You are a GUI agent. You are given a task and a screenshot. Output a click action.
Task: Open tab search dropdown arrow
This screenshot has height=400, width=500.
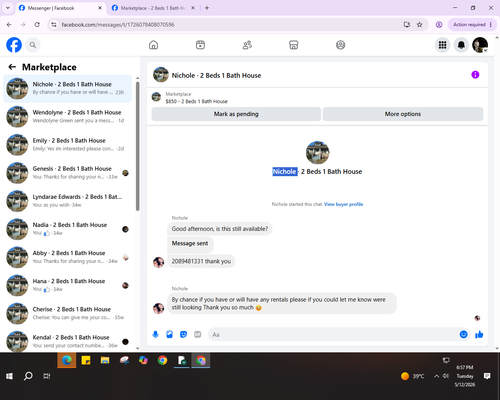8,8
